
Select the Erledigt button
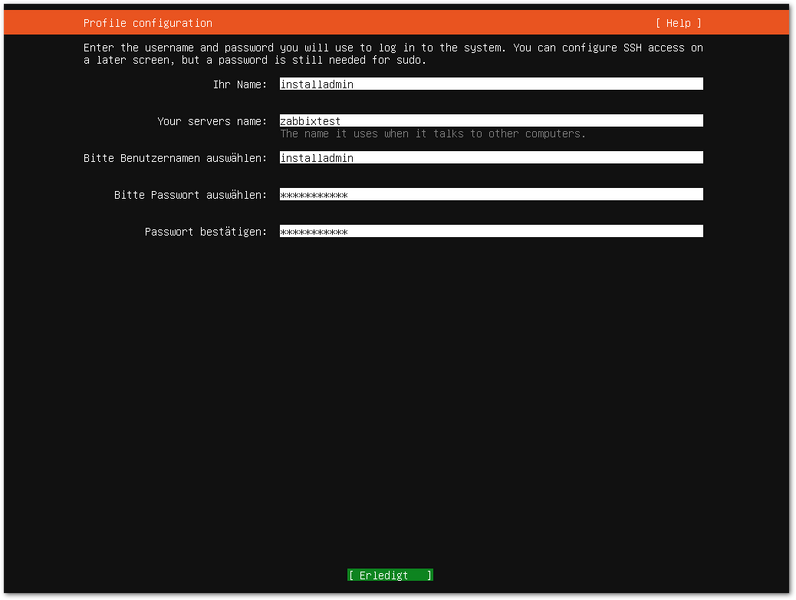click(390, 575)
